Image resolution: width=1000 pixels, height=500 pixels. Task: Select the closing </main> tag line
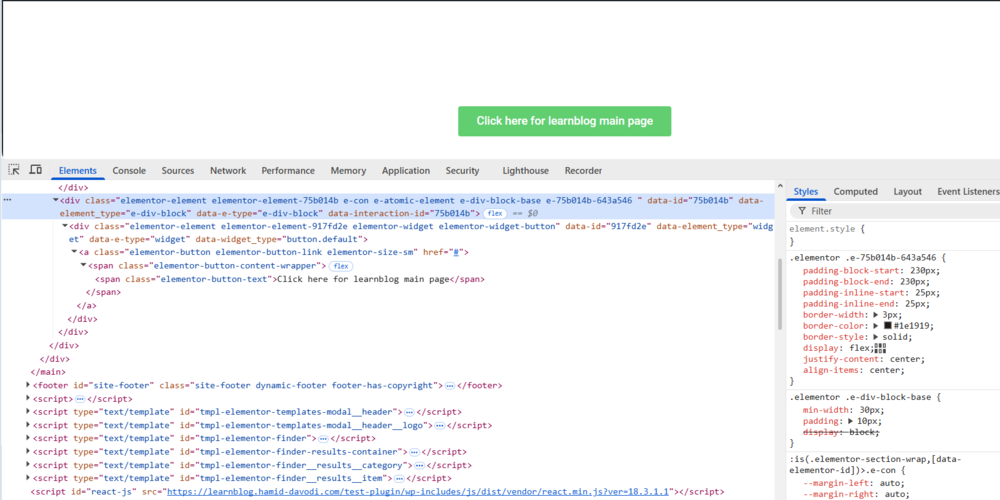click(x=48, y=372)
